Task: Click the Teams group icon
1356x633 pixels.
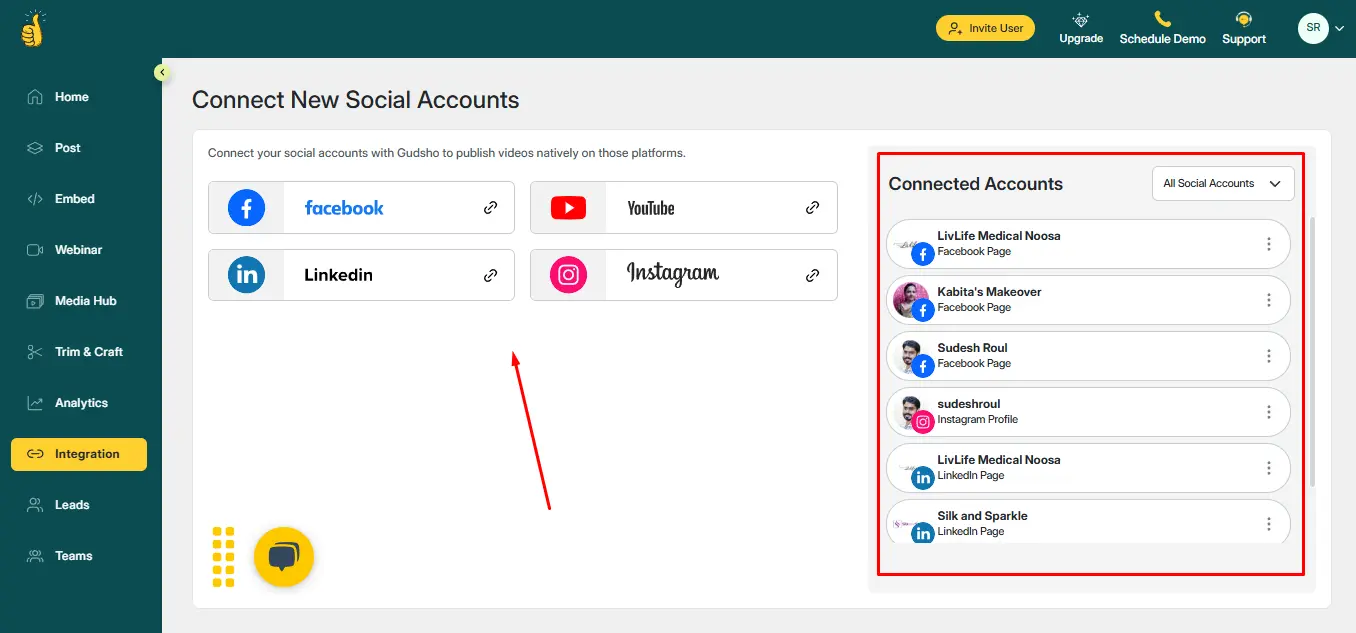Action: [x=35, y=556]
